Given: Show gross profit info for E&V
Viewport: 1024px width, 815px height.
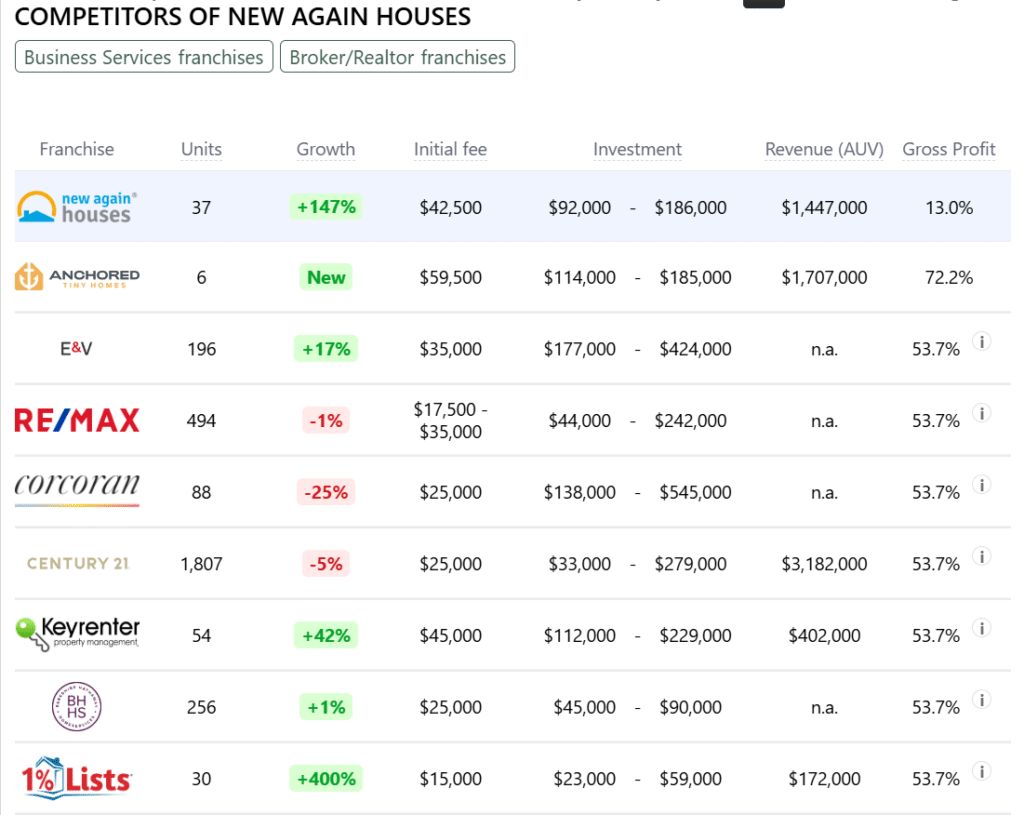Looking at the screenshot, I should pos(982,341).
